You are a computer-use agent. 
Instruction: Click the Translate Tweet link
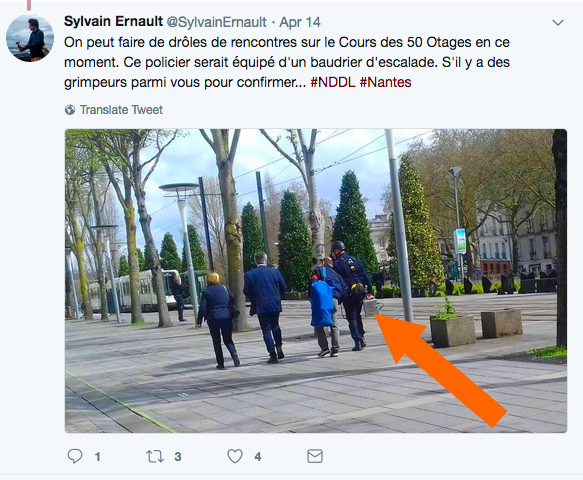click(x=121, y=110)
